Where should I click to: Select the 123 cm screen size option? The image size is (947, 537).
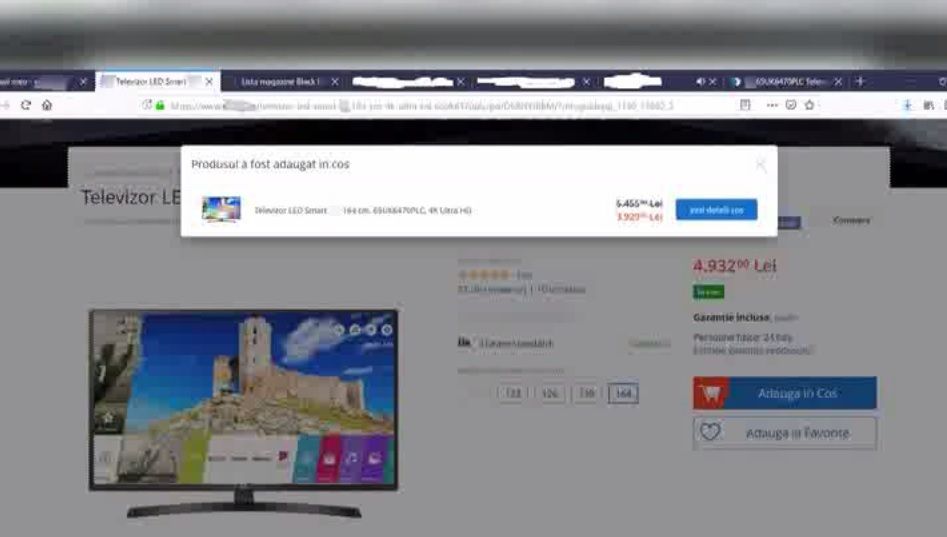pos(513,393)
